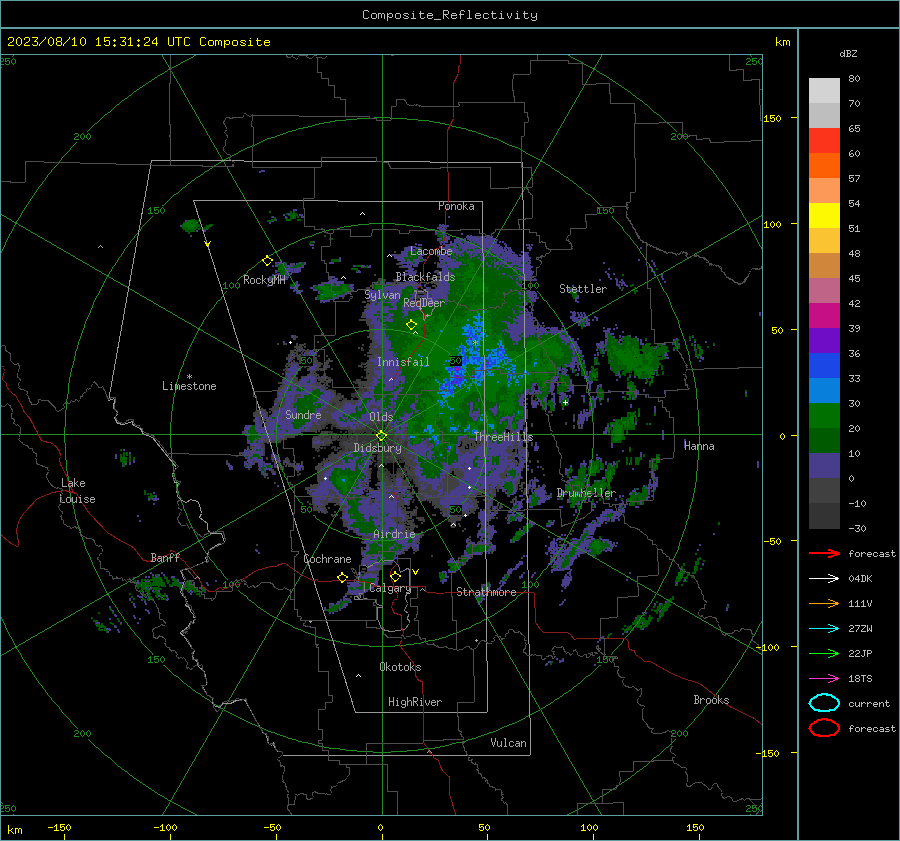The image size is (900, 841).
Task: Click the red forecast ellipse legend icon
Action: point(824,728)
